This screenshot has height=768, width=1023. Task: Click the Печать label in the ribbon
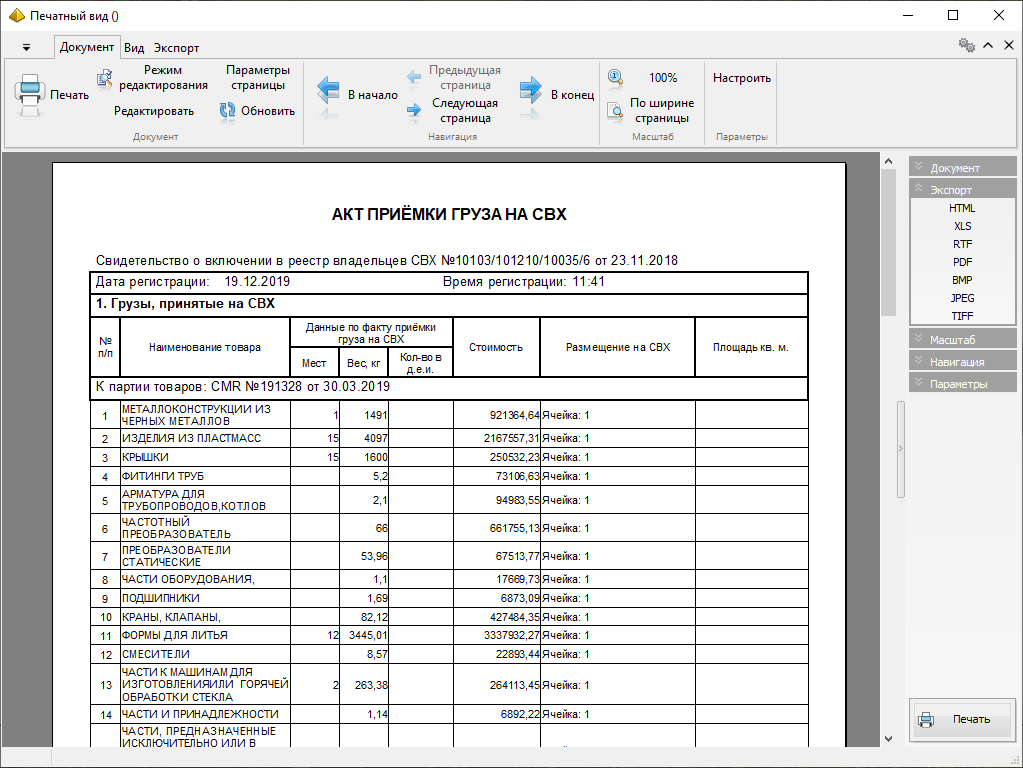tap(69, 95)
